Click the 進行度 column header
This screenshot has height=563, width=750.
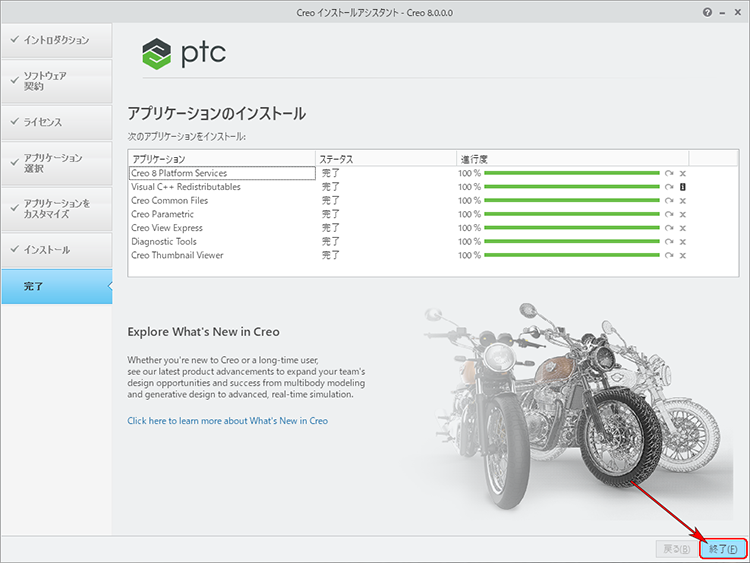point(573,159)
